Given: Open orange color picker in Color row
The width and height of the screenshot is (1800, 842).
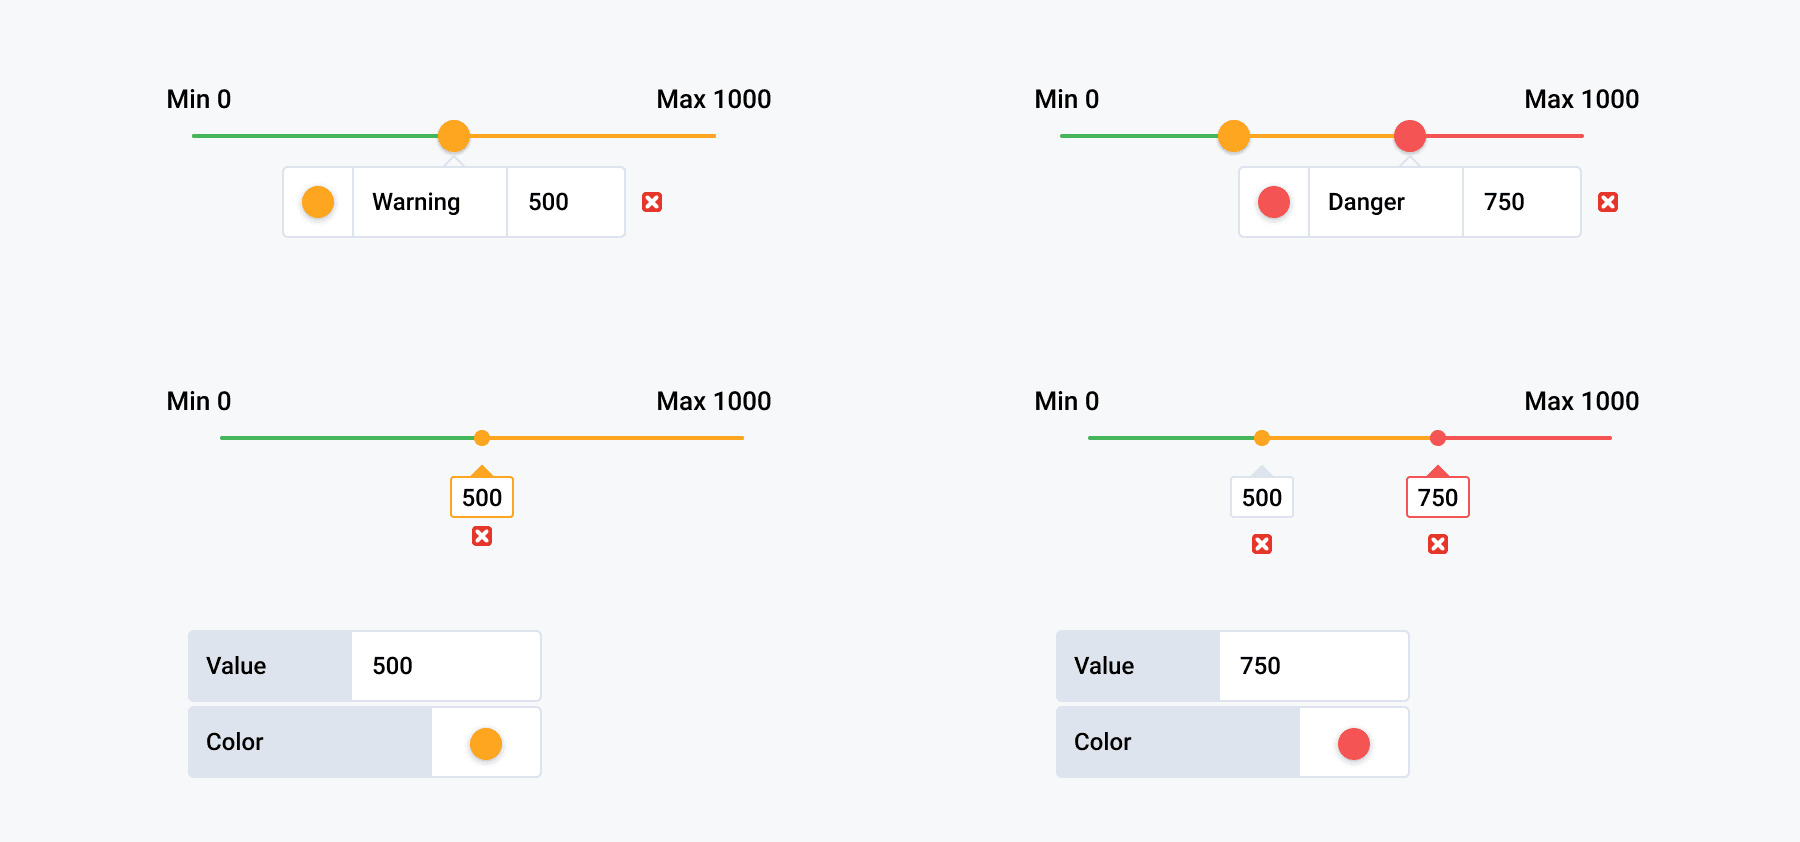Looking at the screenshot, I should [x=486, y=743].
